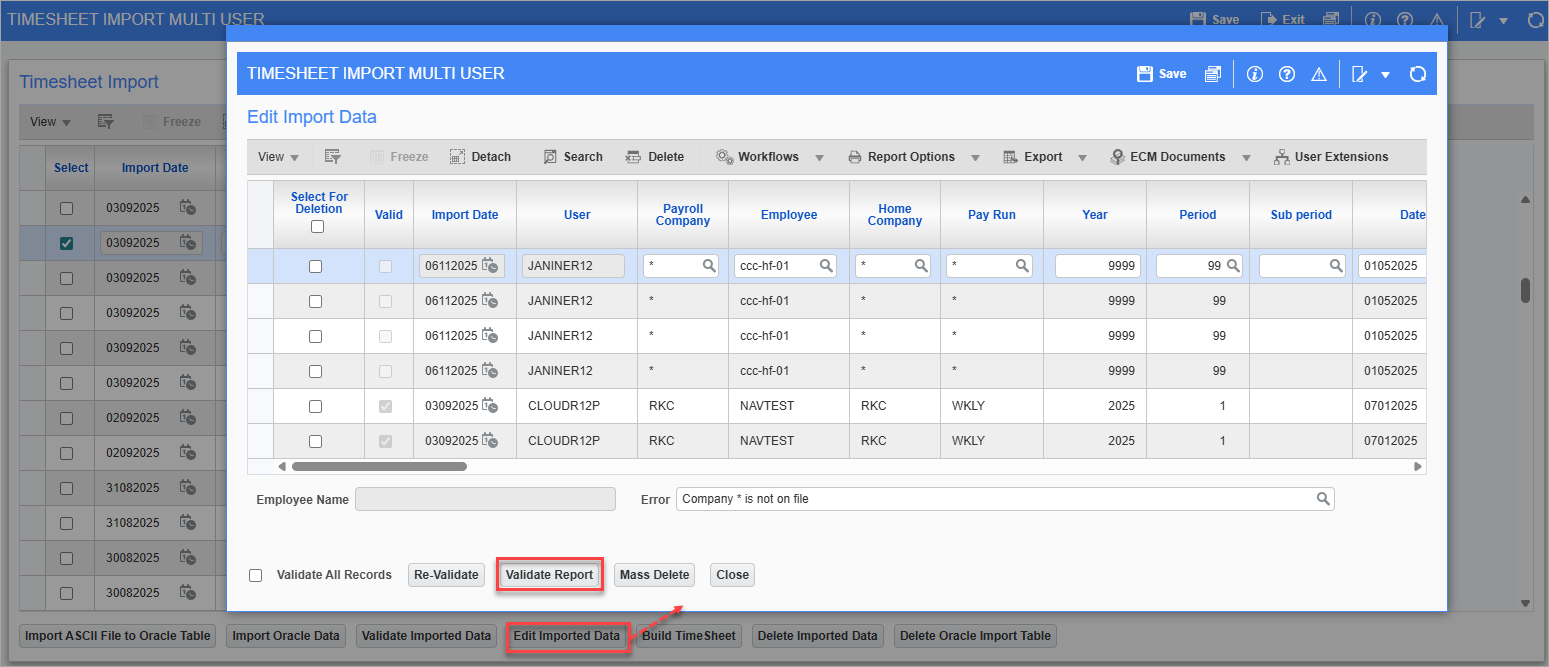This screenshot has width=1549, height=667.
Task: Click the Build TimeSheet button
Action: [x=688, y=635]
